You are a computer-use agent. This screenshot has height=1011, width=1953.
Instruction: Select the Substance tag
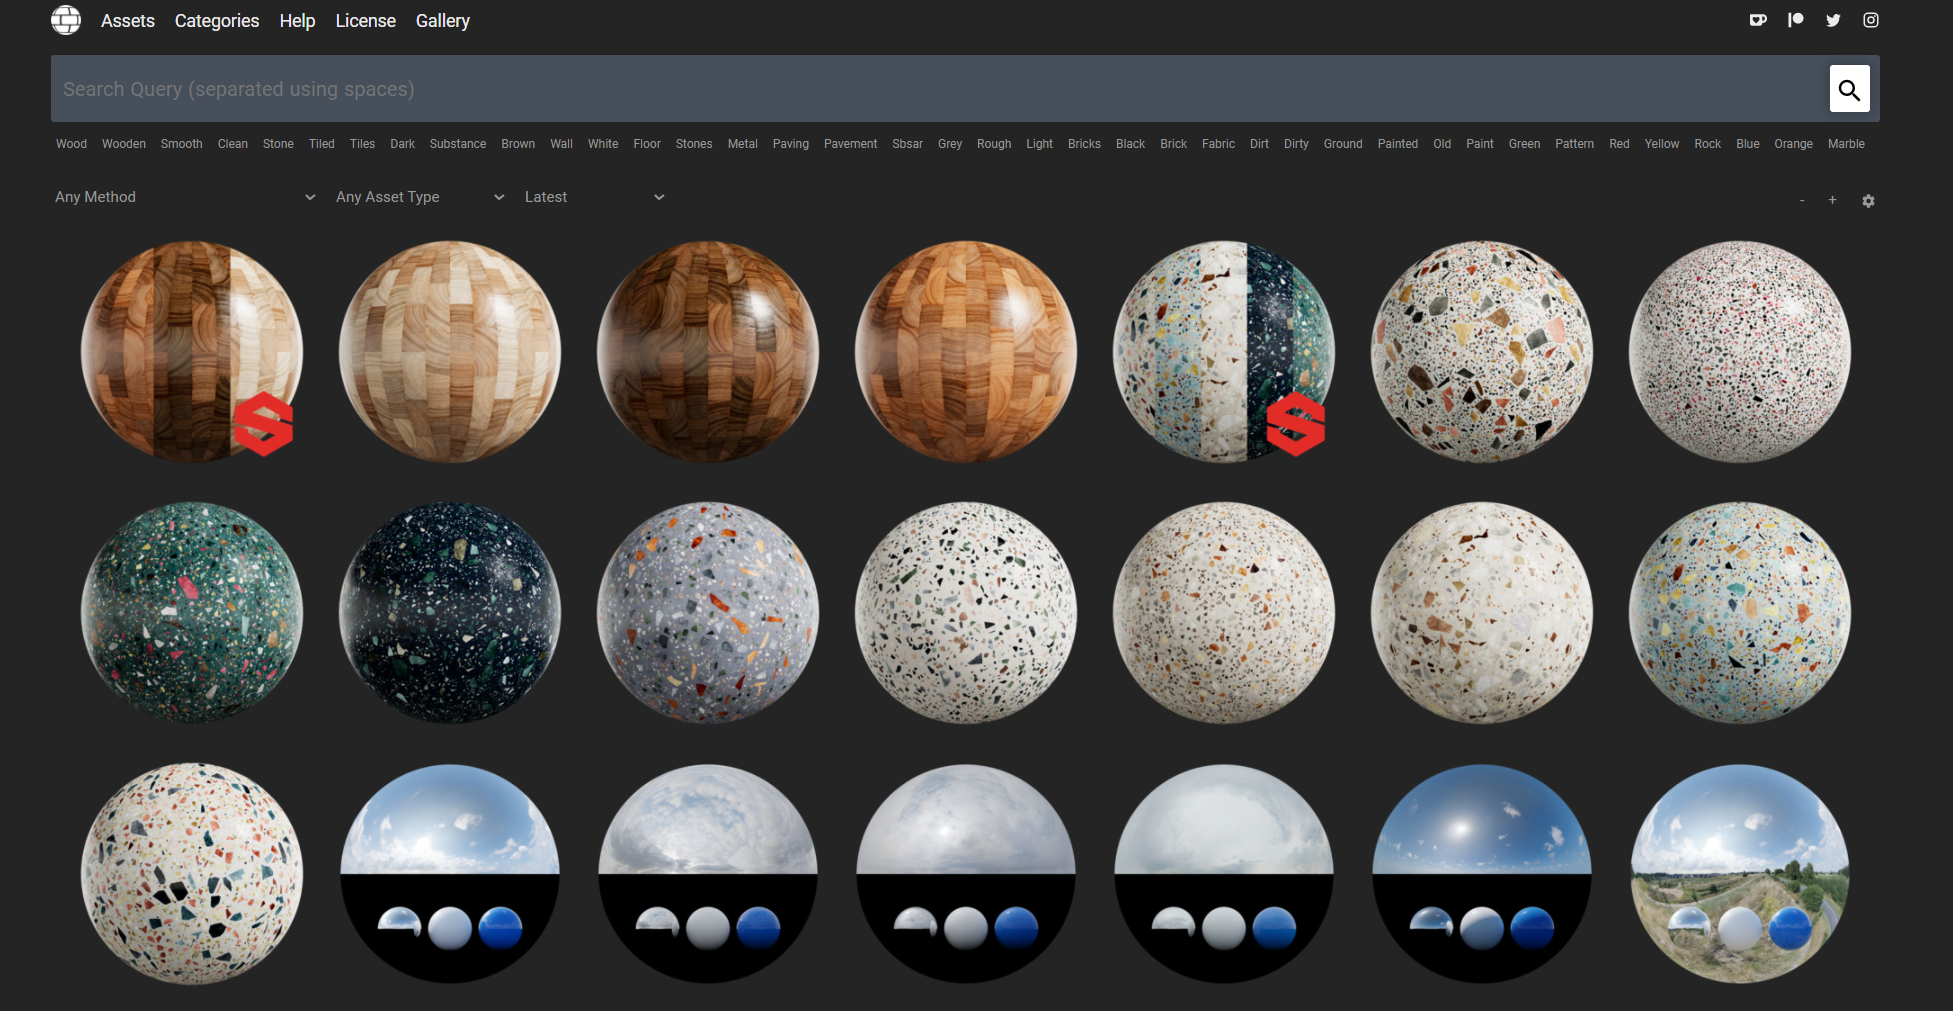(458, 144)
